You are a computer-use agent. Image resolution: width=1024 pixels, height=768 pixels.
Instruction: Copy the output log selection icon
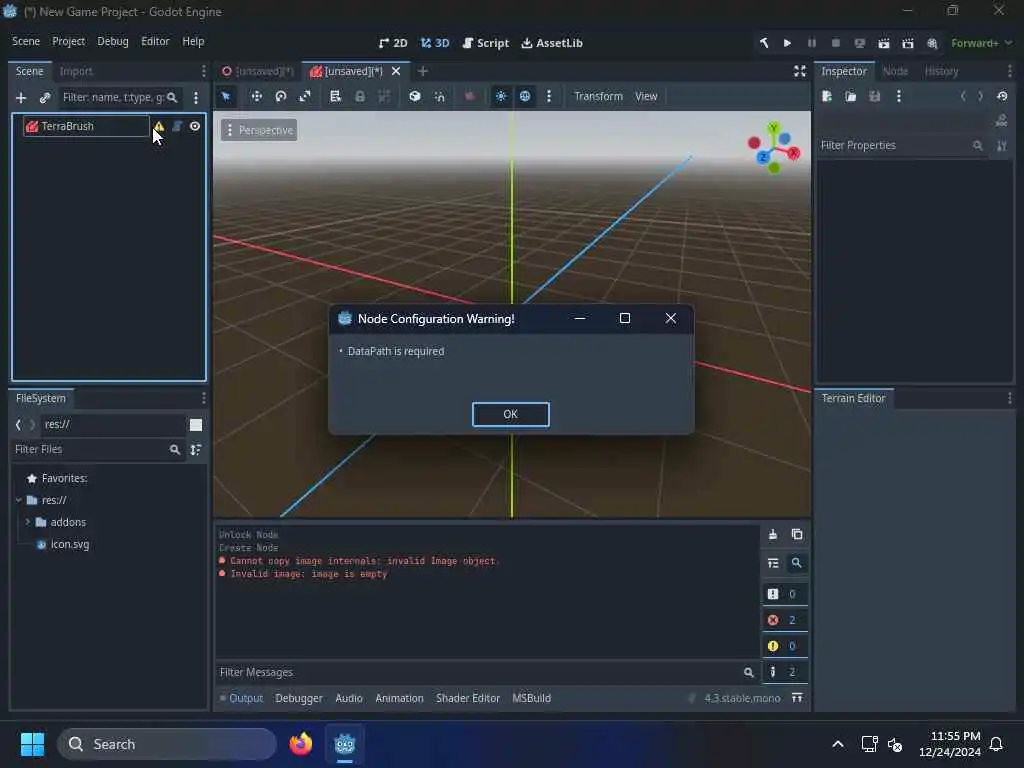tap(797, 534)
